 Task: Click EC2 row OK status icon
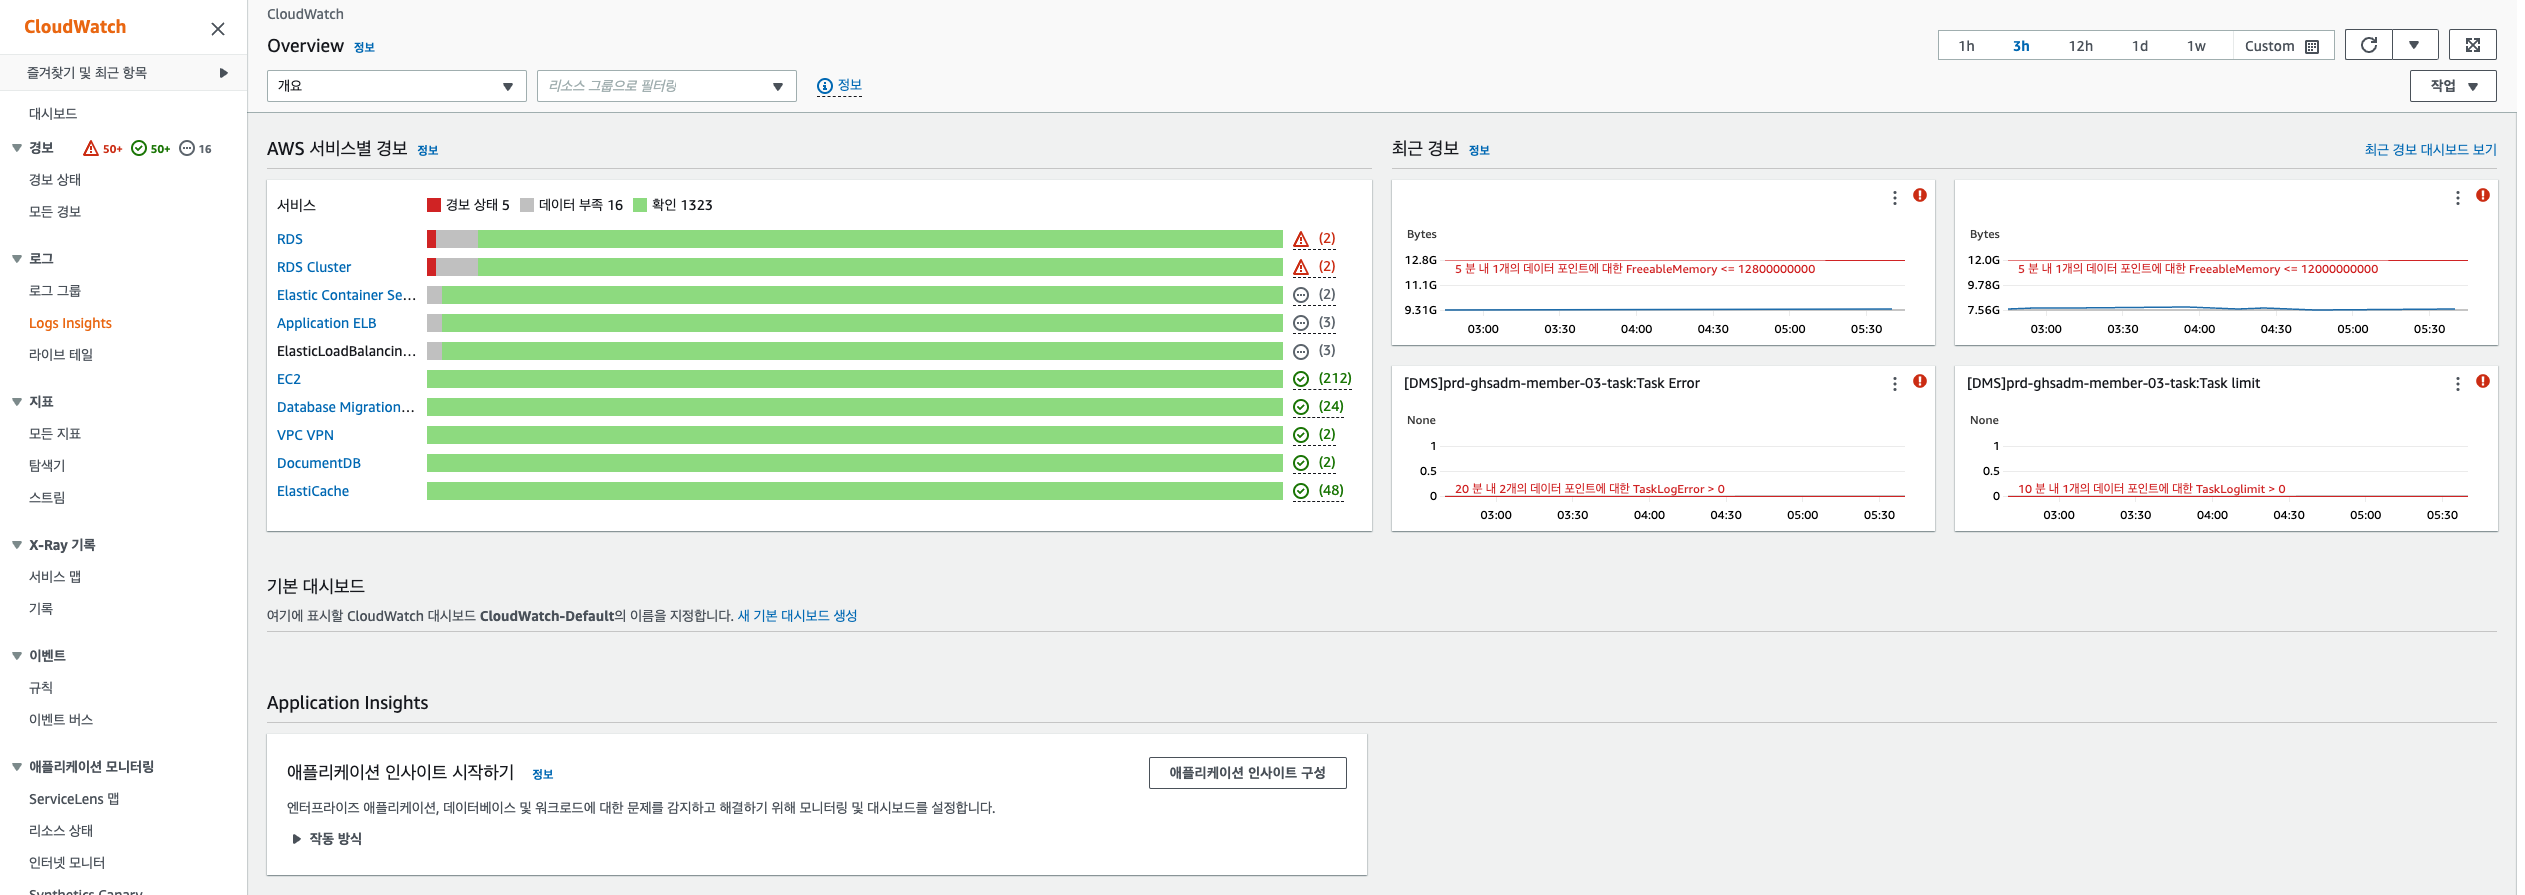click(1301, 379)
